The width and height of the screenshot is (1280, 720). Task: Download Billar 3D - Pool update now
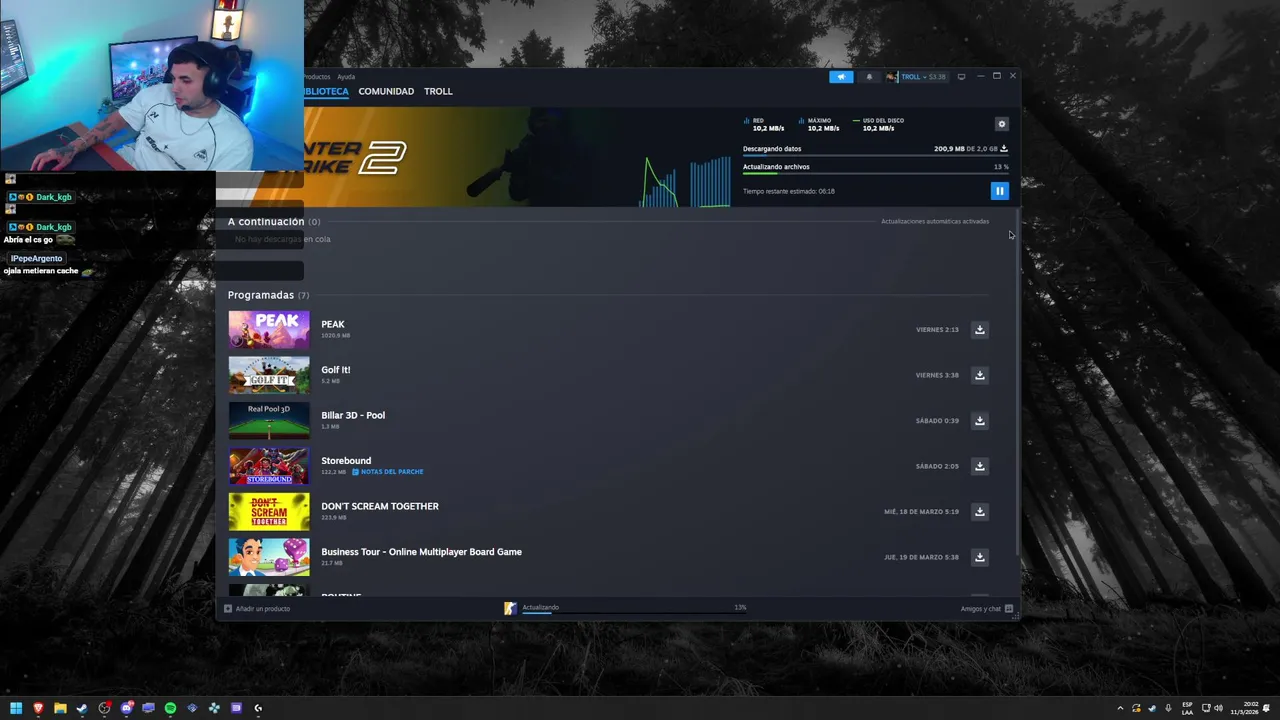(x=980, y=421)
